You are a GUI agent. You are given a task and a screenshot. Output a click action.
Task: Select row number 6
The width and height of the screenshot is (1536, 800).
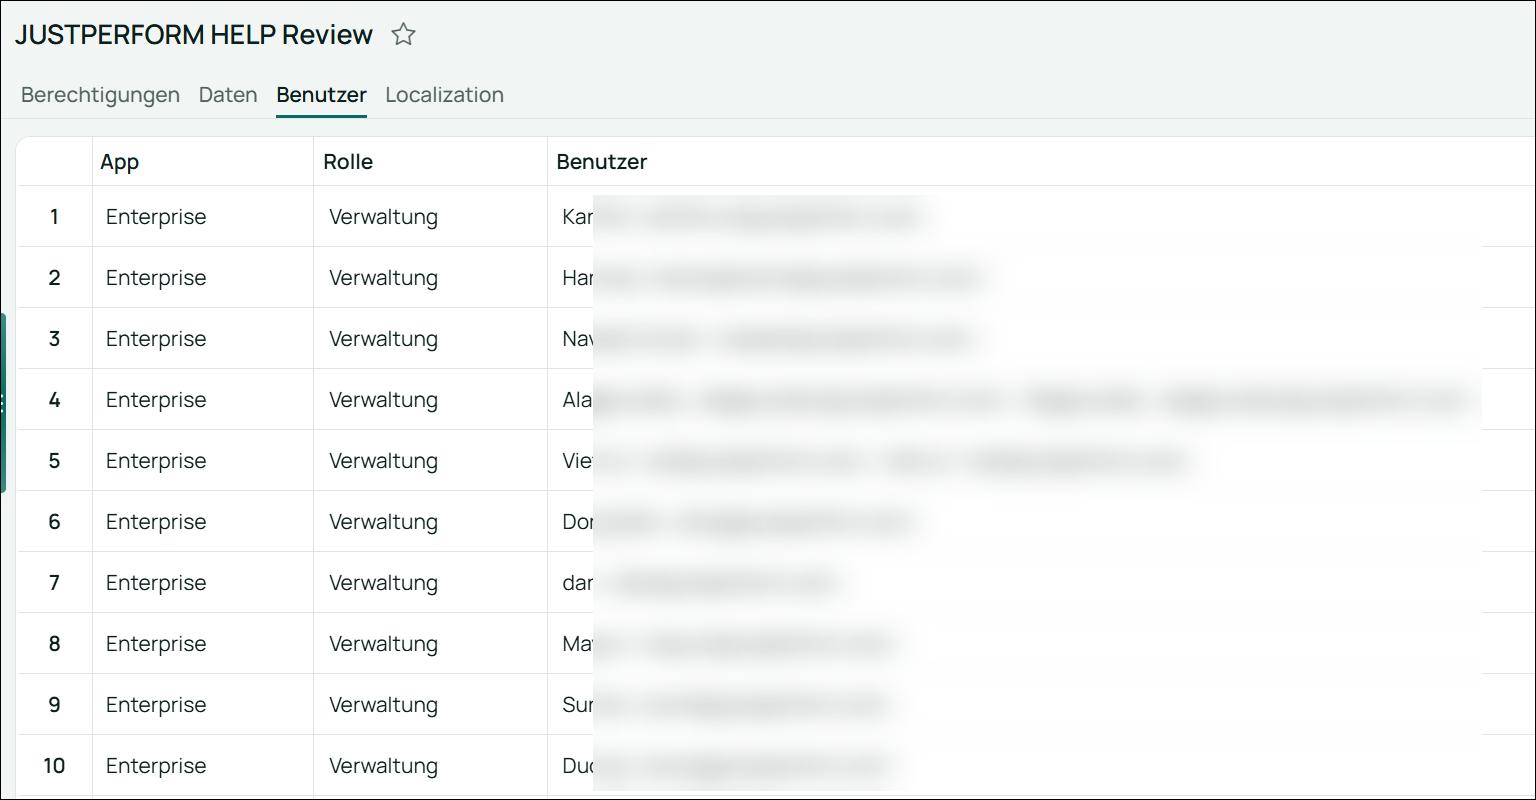click(54, 521)
